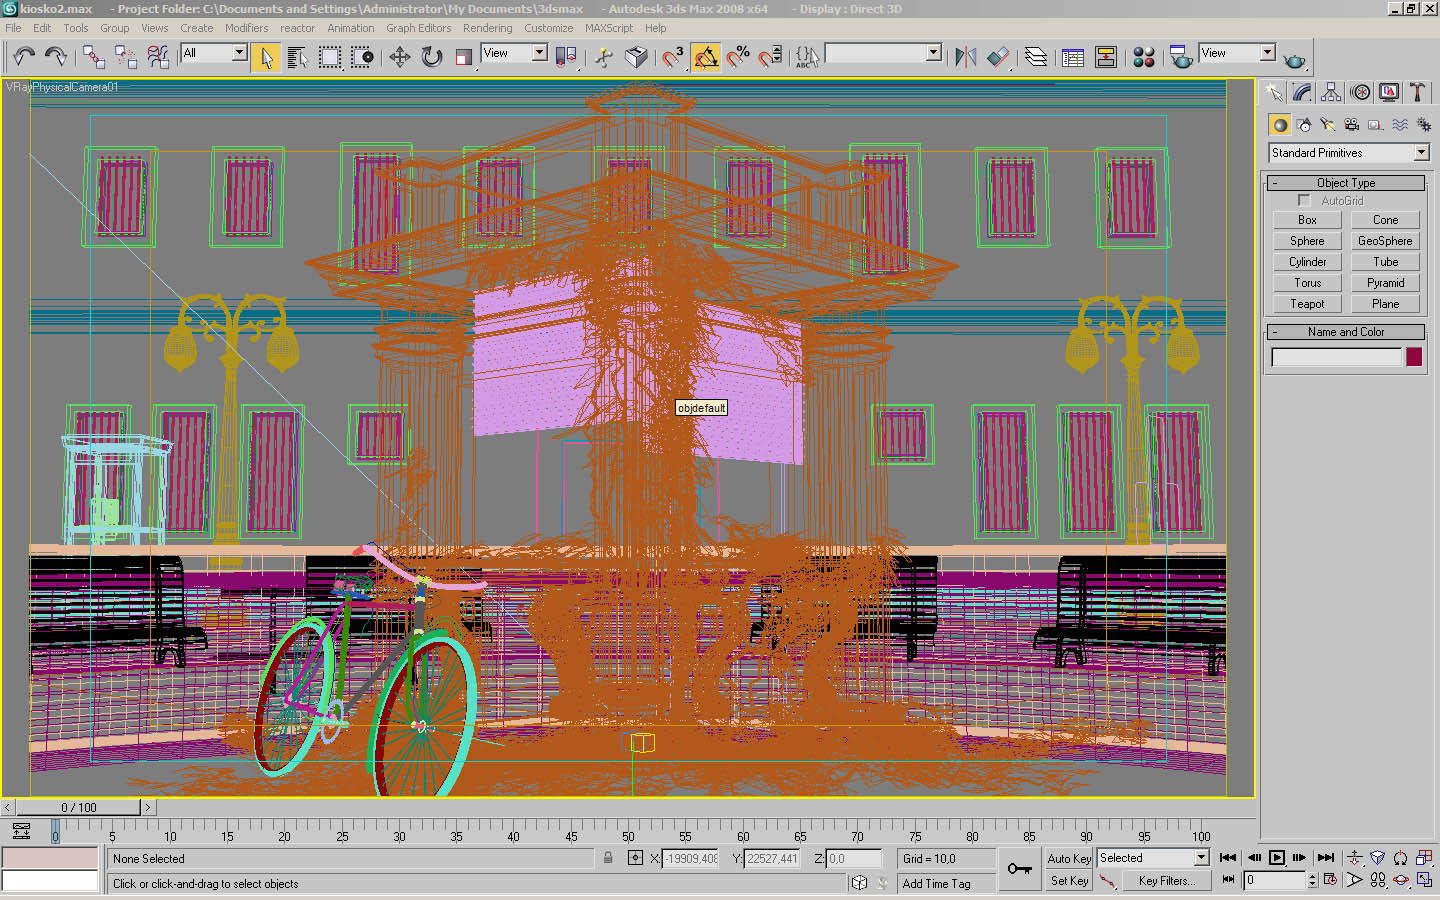Collapse the Object Type rollout
The height and width of the screenshot is (900, 1440).
point(1346,183)
